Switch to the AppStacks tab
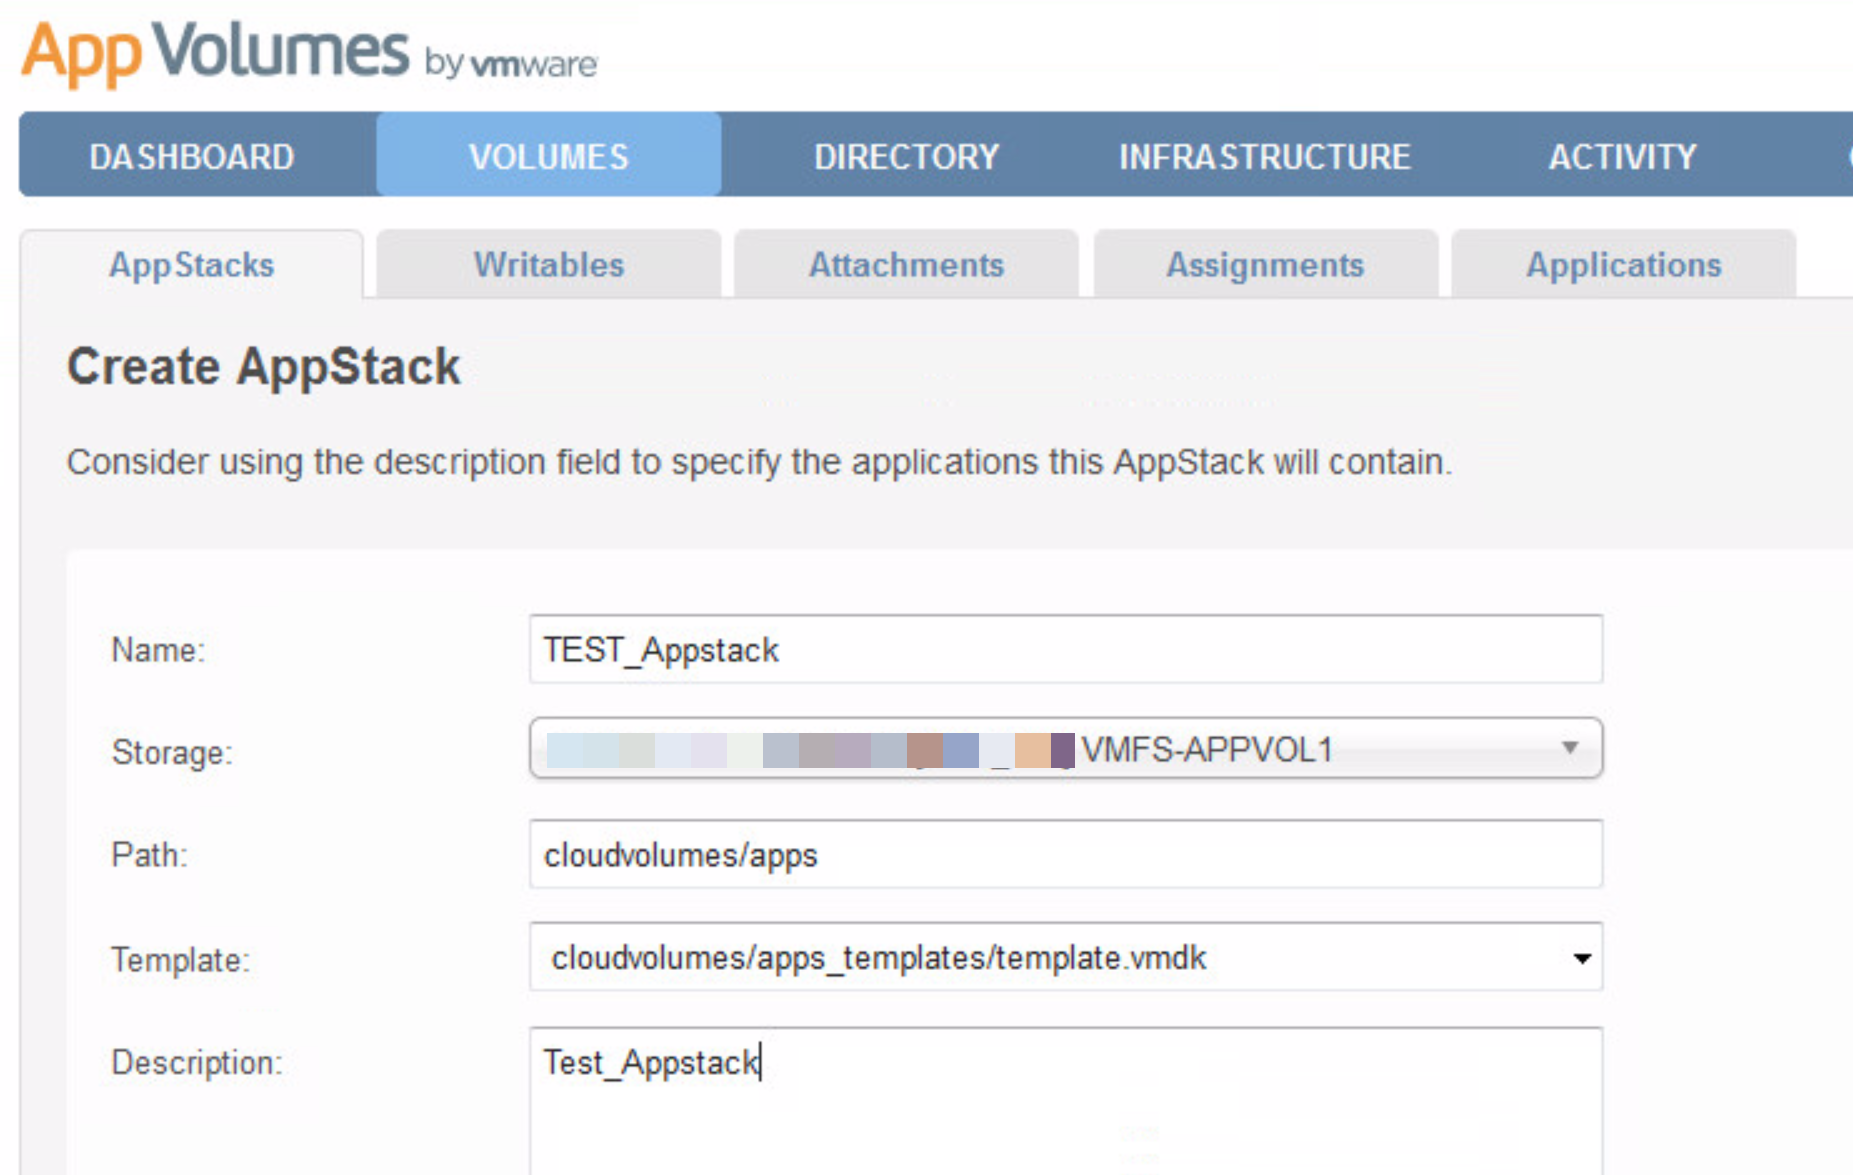 [192, 264]
